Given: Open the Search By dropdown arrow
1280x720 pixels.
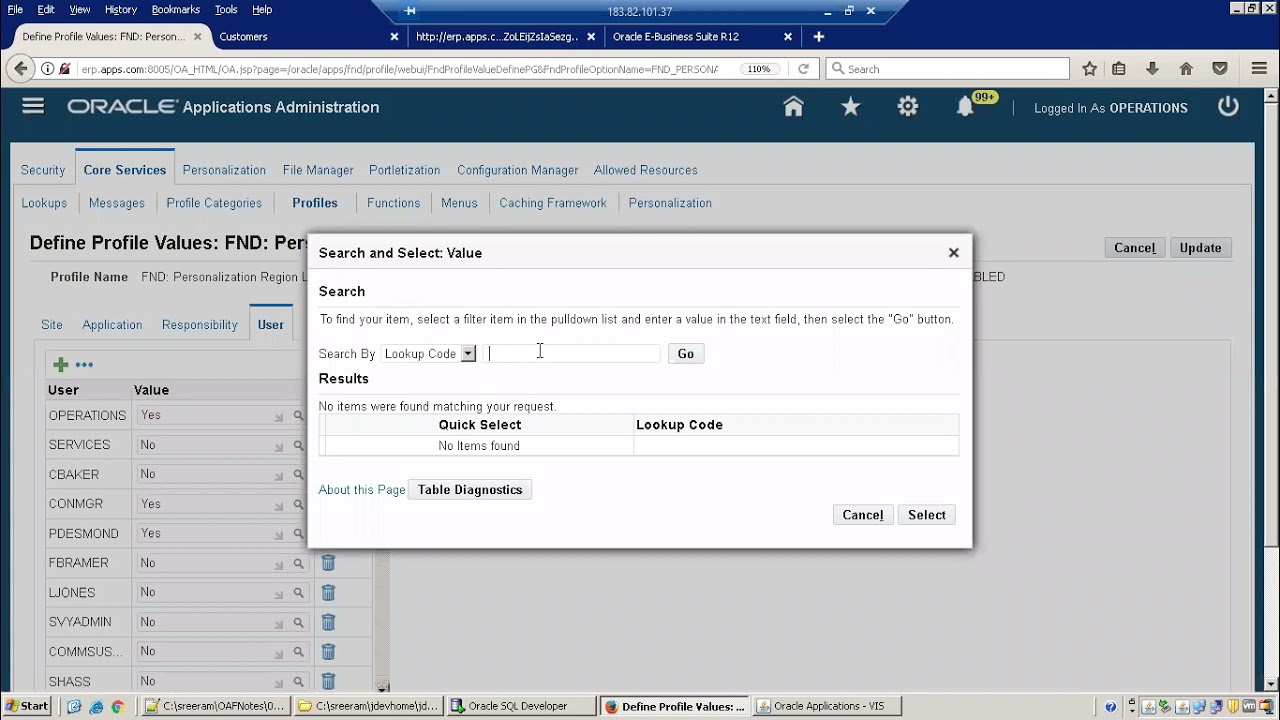Looking at the screenshot, I should [x=468, y=354].
